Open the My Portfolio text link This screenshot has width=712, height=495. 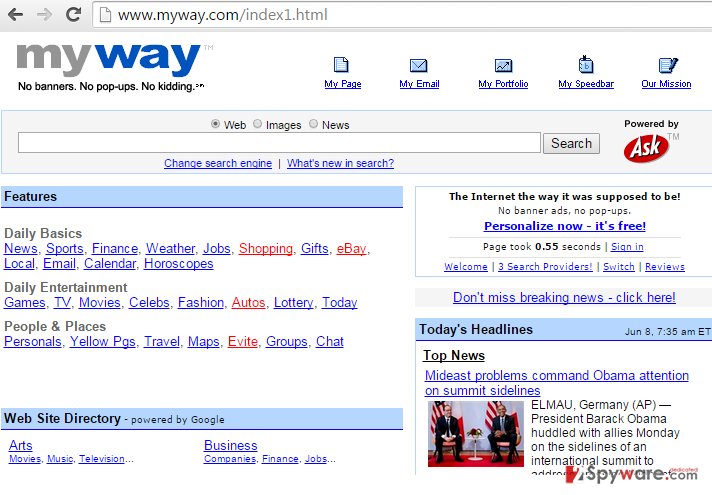503,84
